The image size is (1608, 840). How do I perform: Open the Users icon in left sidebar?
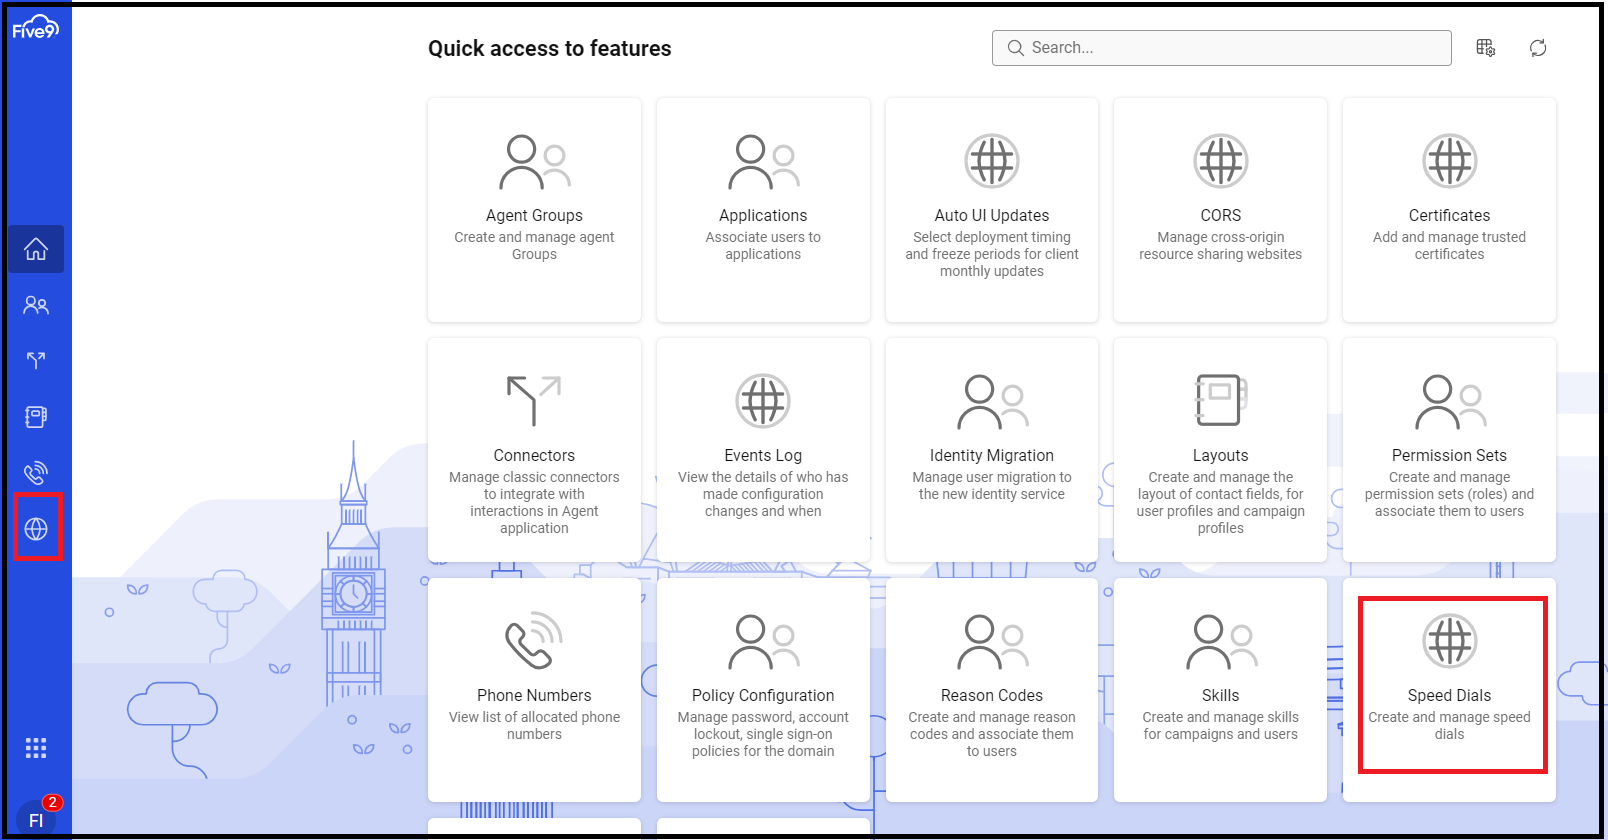36,305
